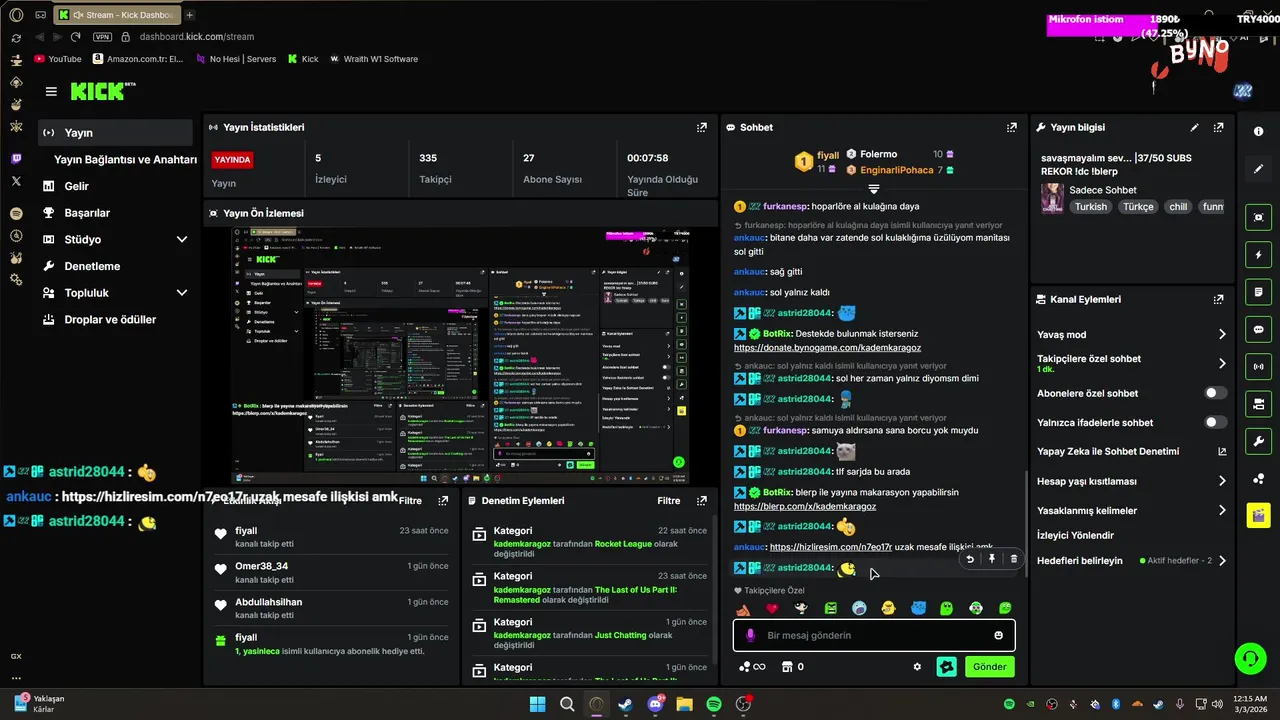1280x720 pixels.
Task: Toggle the chat bubble widget in right rail
Action: [x=1258, y=329]
